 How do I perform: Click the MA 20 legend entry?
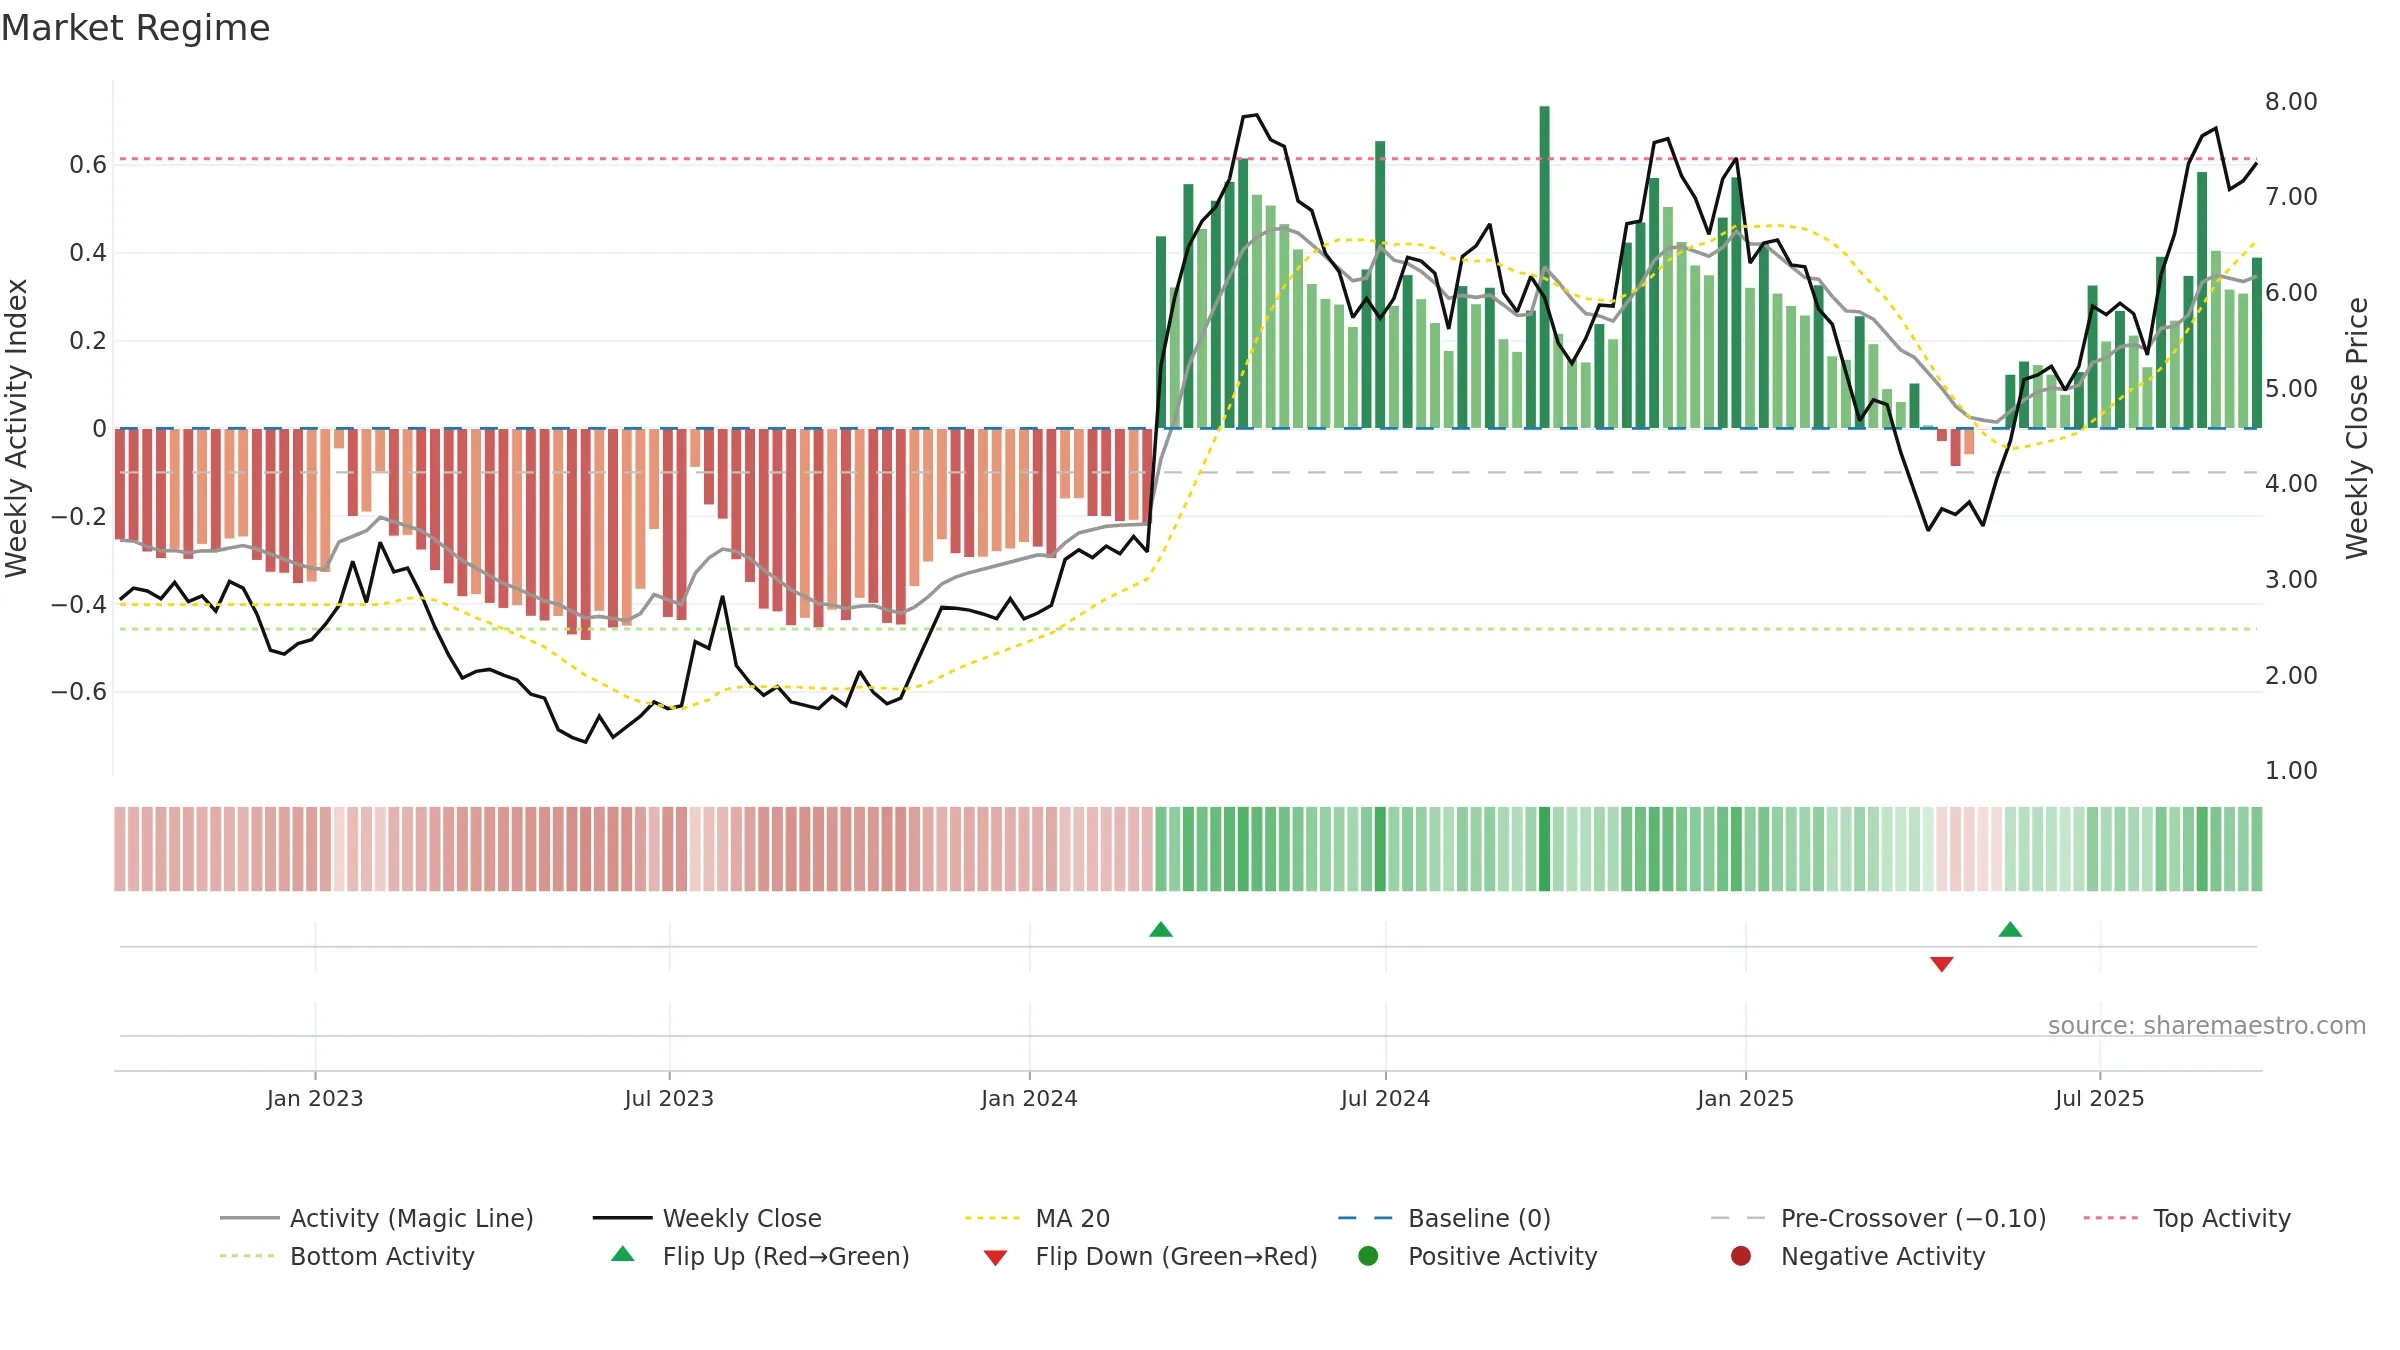1037,1218
